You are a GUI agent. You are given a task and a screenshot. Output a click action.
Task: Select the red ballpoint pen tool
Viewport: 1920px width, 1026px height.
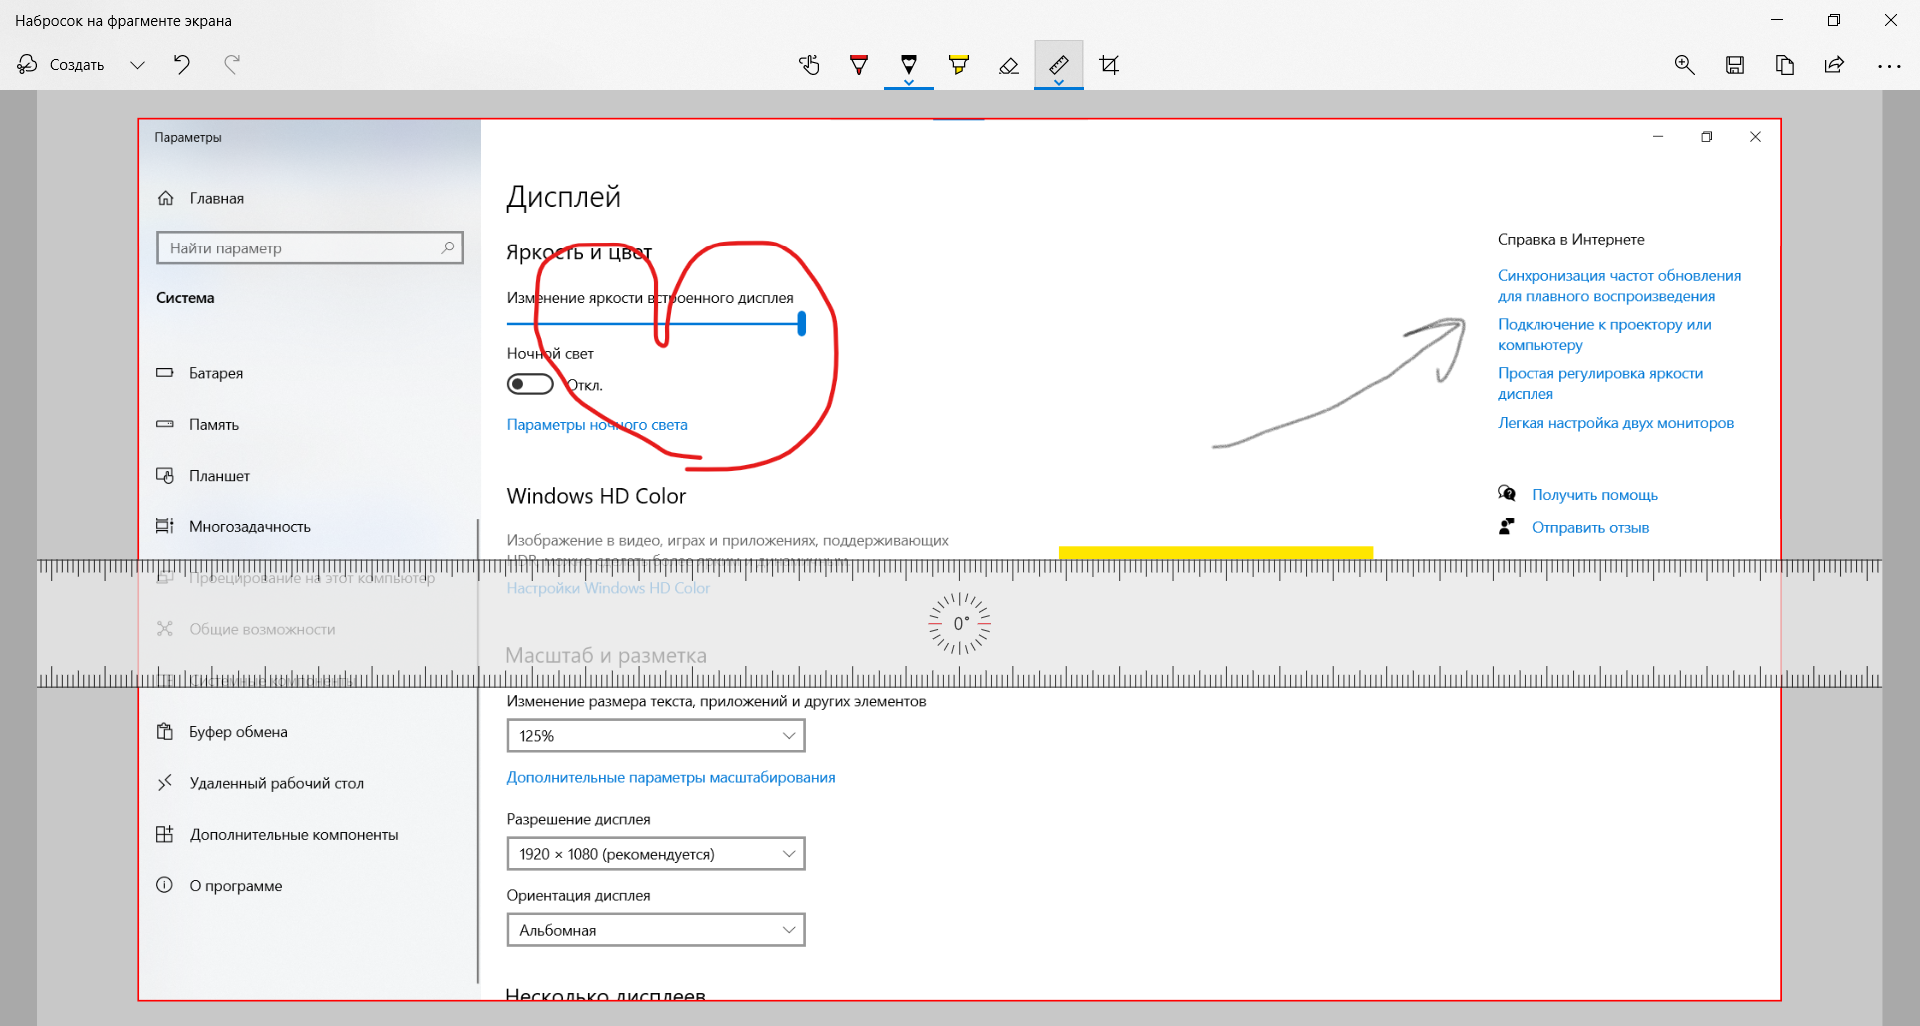(x=859, y=65)
